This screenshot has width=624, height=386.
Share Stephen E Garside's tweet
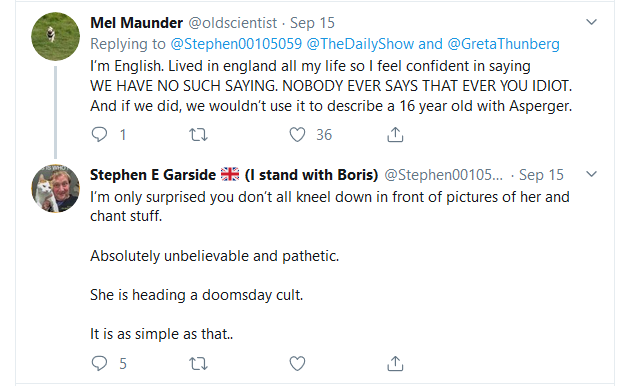tap(395, 363)
